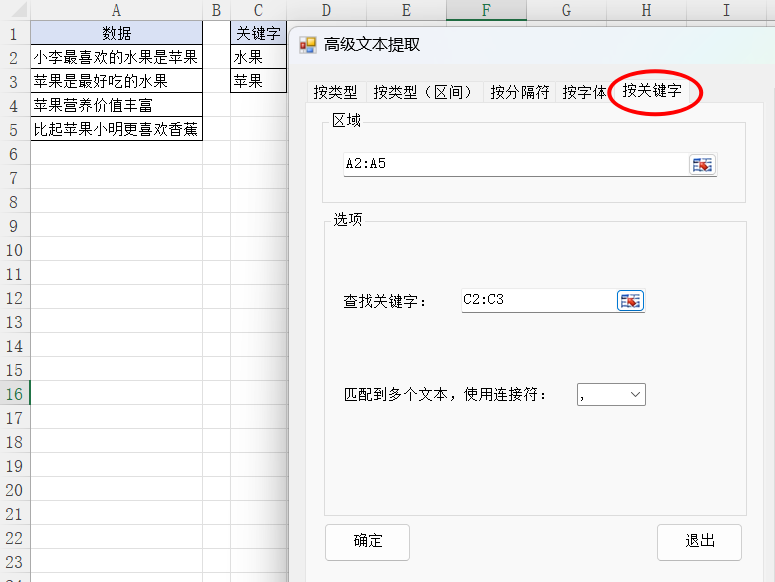Select cell A1 with 数据 header
Screen dimensions: 775x582
(117, 33)
